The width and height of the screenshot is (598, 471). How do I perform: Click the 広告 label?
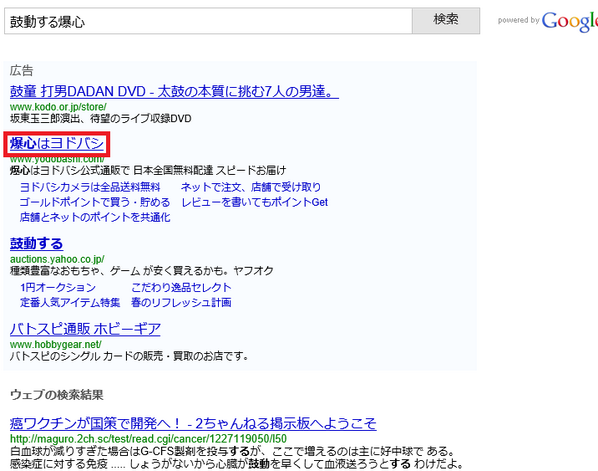coord(22,71)
